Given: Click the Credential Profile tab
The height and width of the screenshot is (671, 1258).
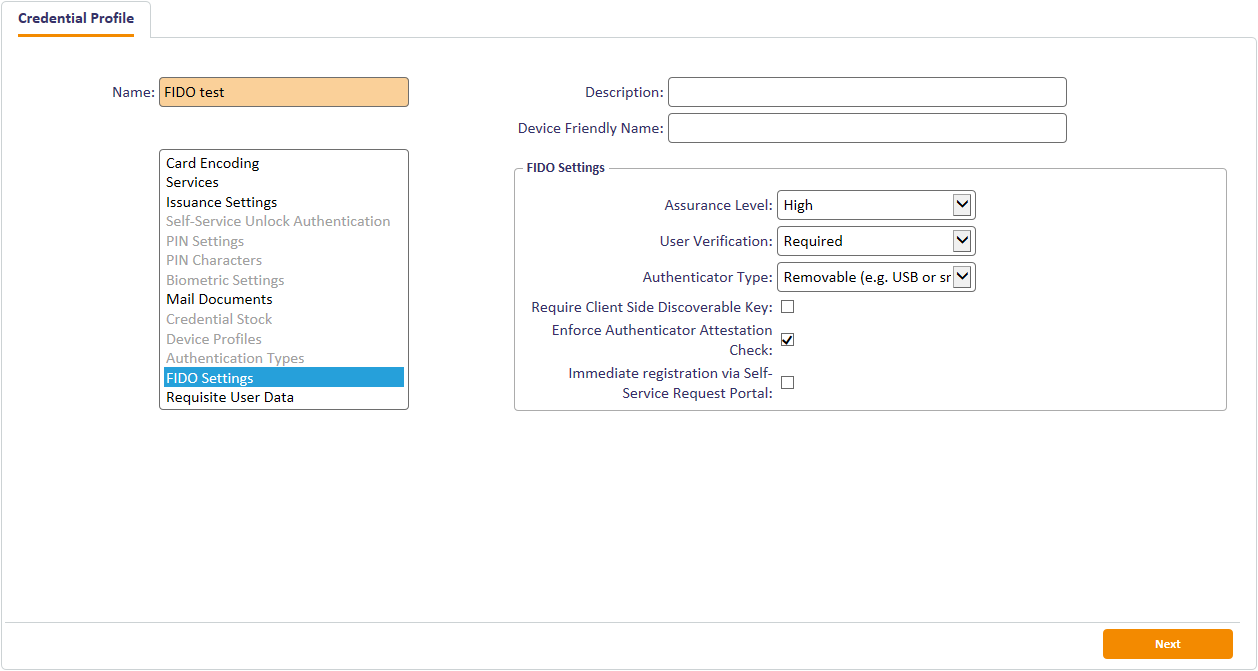Looking at the screenshot, I should click(76, 19).
